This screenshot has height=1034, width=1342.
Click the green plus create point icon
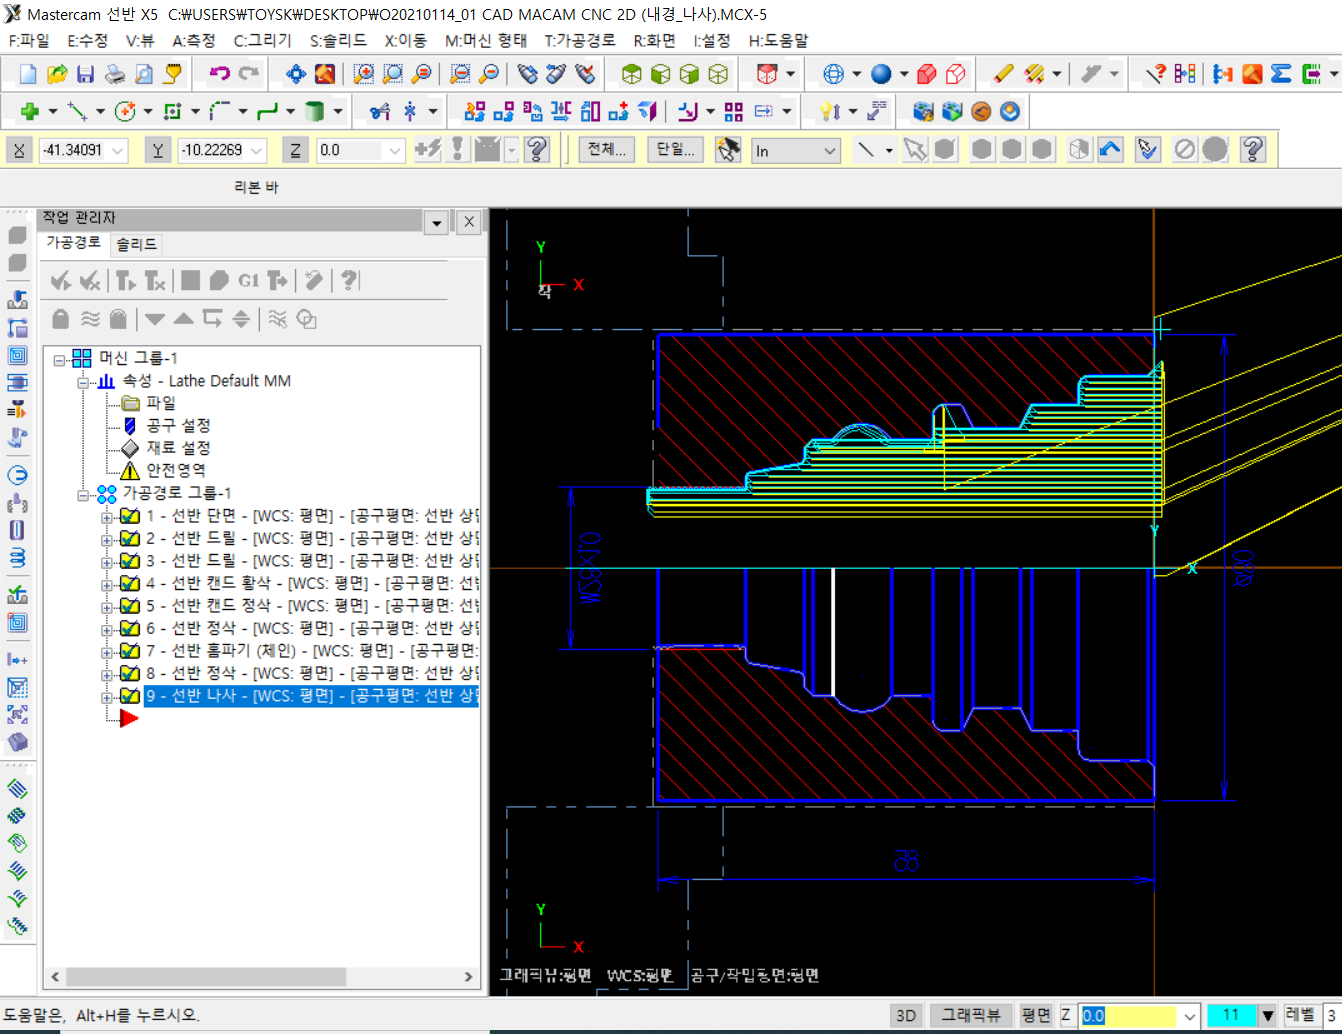[x=30, y=111]
